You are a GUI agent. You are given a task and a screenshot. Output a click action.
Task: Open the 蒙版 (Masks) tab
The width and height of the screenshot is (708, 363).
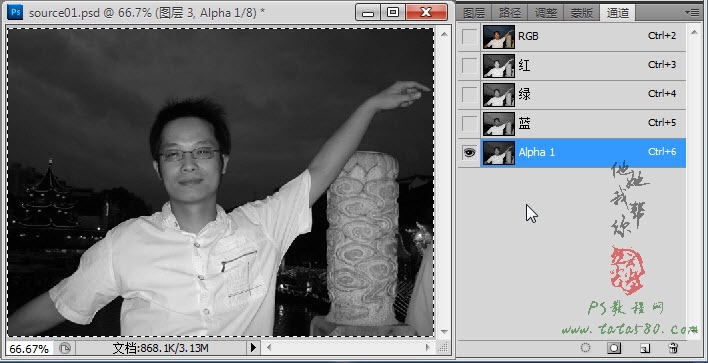pyautogui.click(x=582, y=13)
